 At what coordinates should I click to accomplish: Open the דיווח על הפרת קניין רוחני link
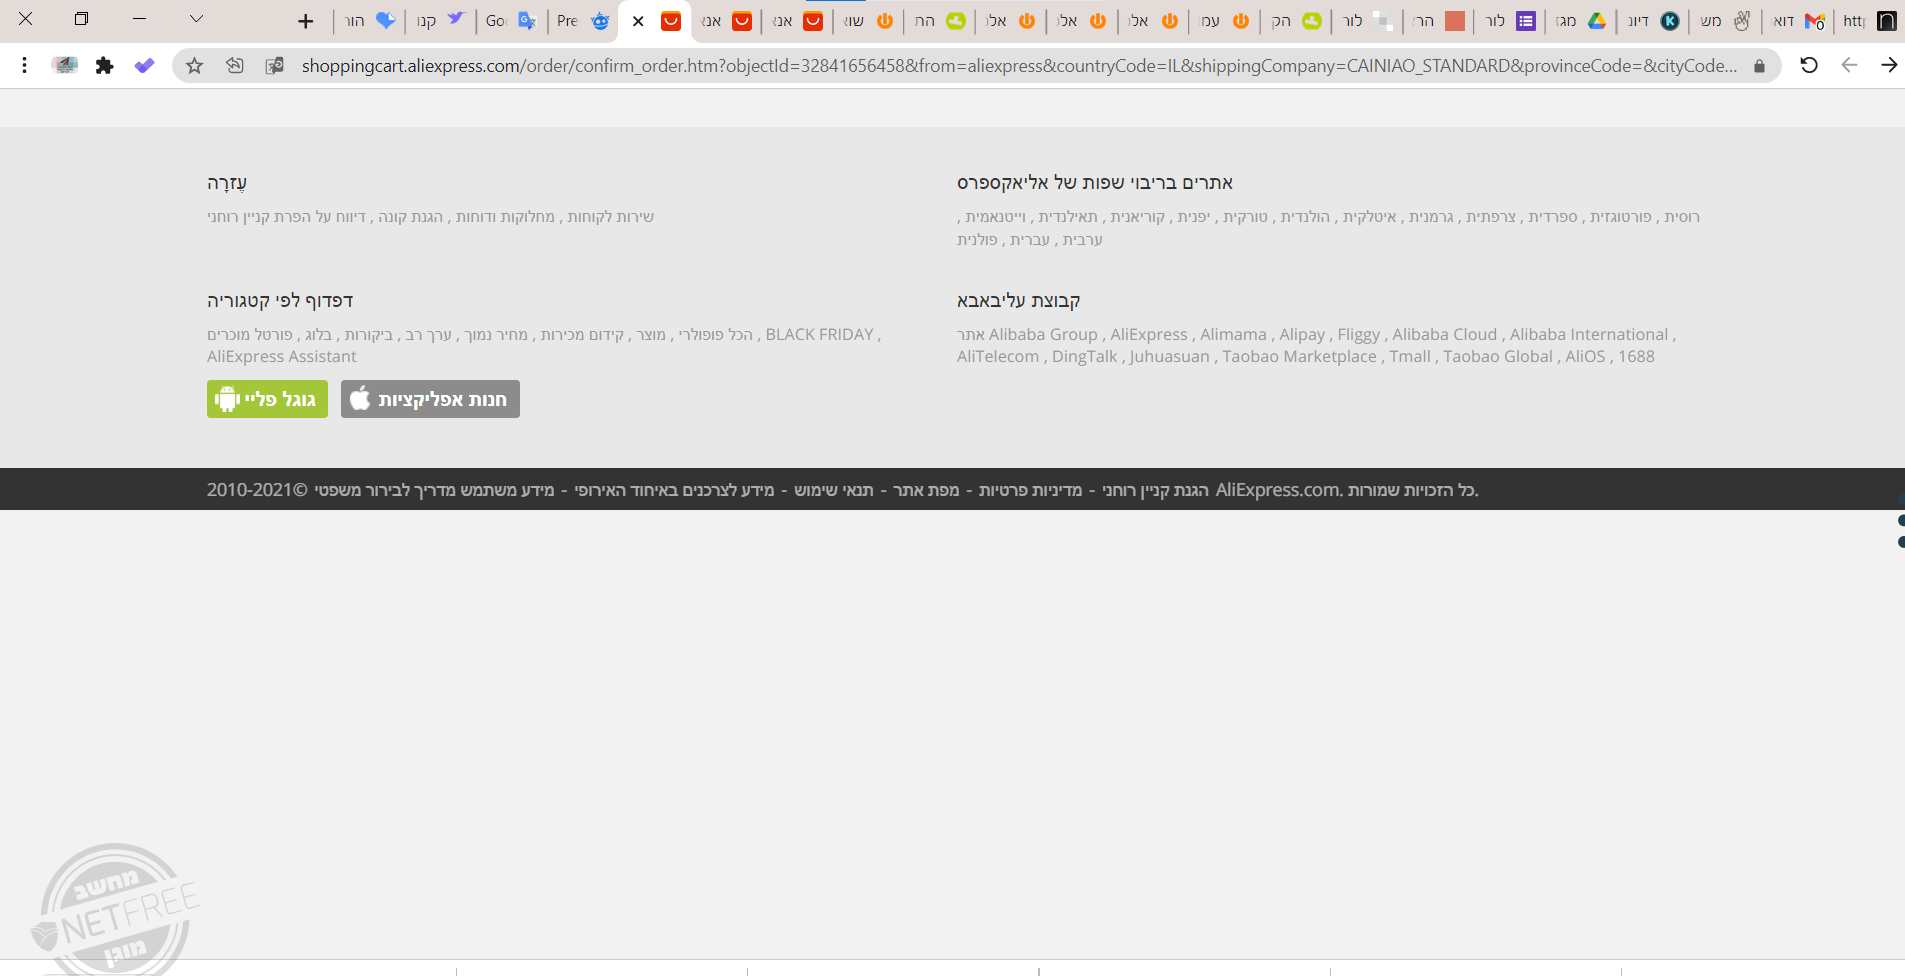pos(287,217)
